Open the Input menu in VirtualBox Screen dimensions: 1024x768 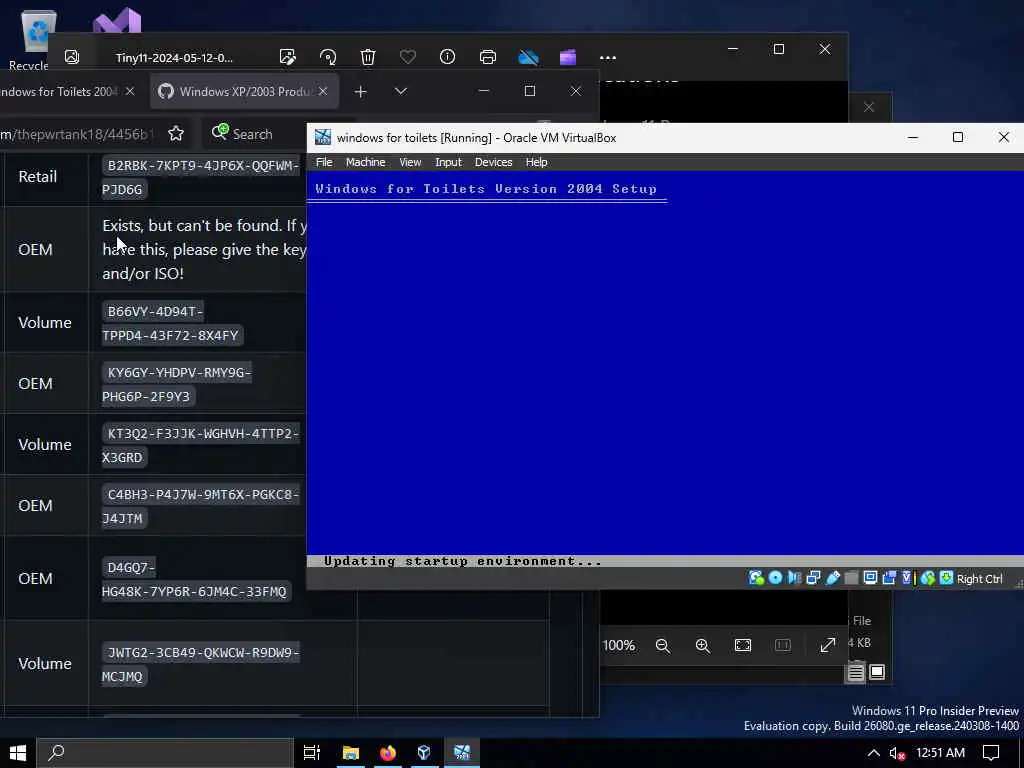click(x=448, y=162)
